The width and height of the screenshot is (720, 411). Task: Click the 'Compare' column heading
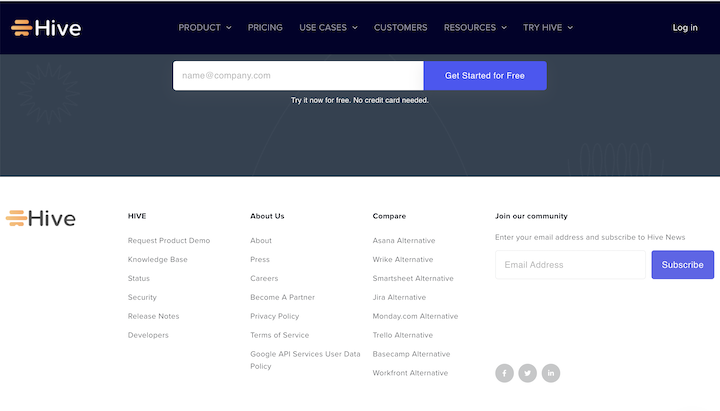click(x=389, y=216)
